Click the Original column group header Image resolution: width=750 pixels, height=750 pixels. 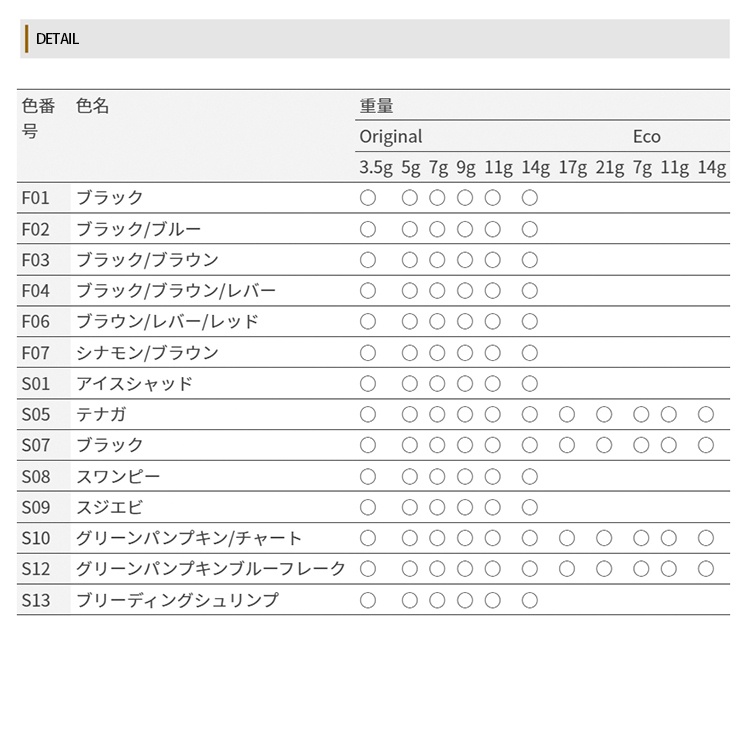tap(391, 137)
